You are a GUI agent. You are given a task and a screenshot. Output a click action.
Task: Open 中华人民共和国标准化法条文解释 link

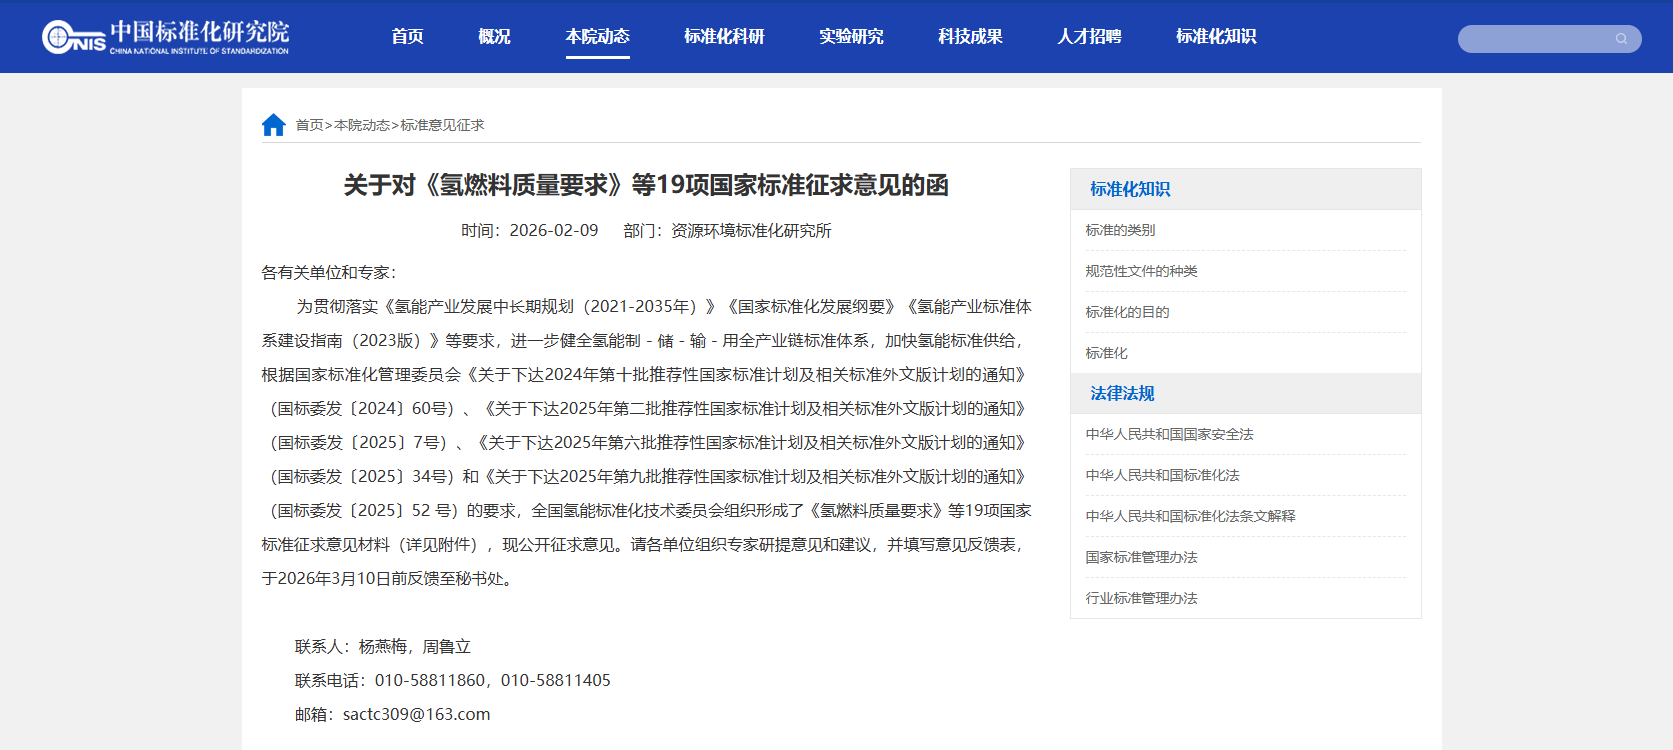(x=1190, y=516)
